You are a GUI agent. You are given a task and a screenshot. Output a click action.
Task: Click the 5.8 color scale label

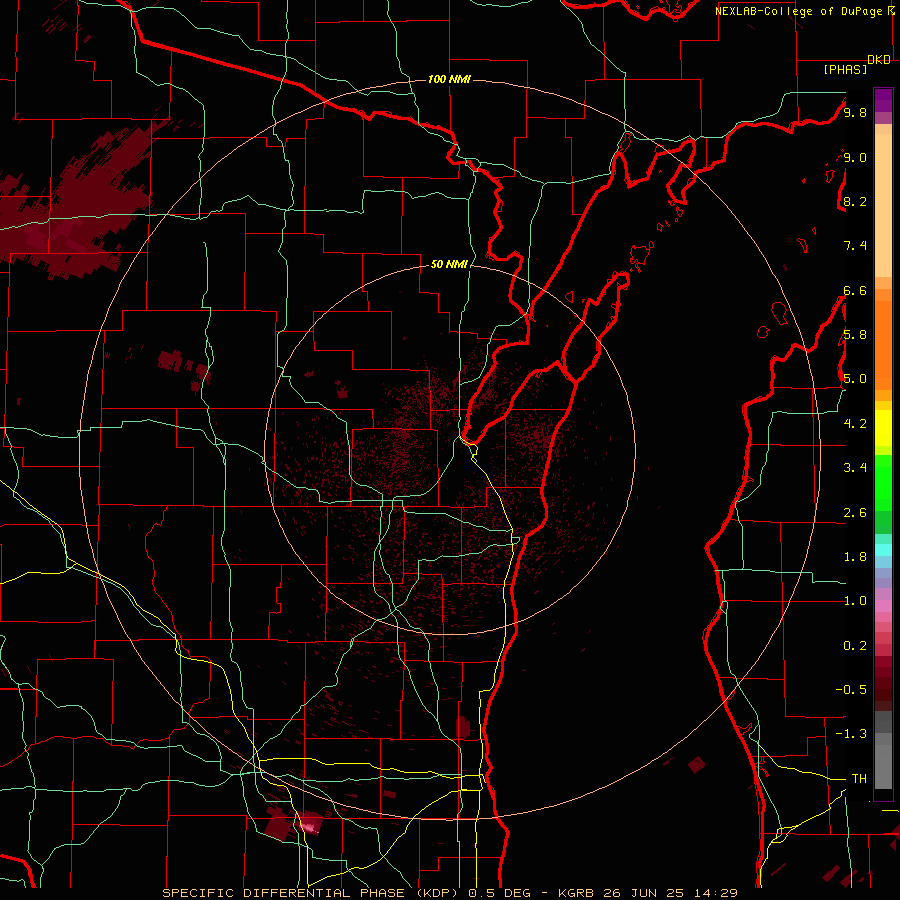855,335
